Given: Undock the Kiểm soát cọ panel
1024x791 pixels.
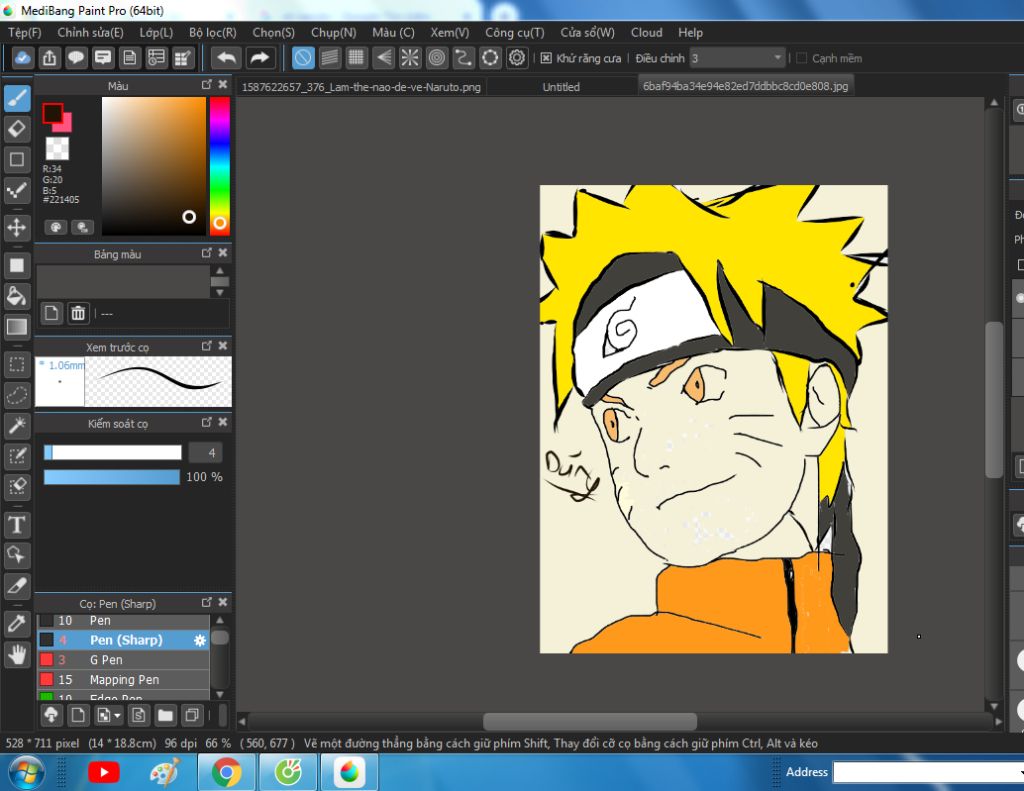Looking at the screenshot, I should point(206,422).
